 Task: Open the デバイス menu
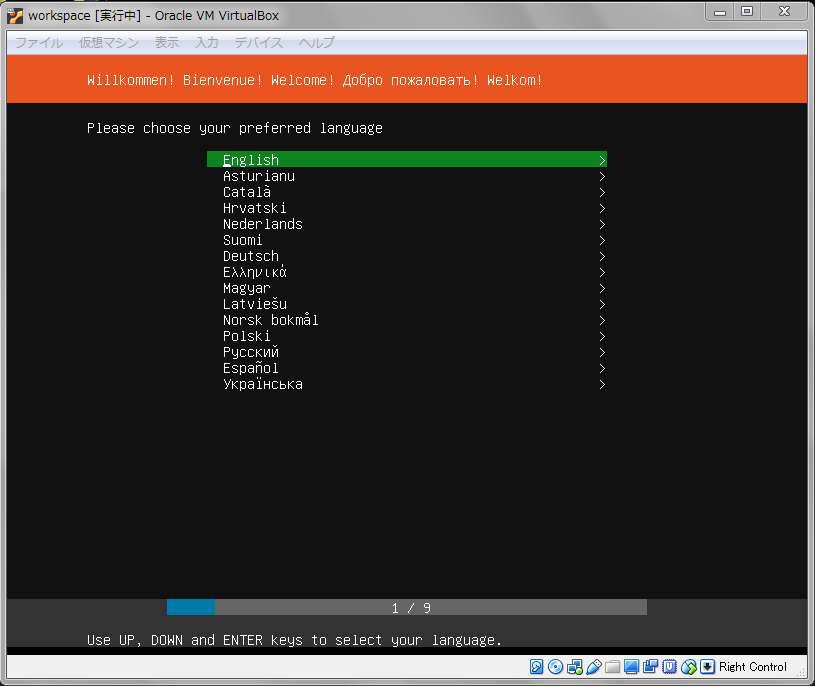pyautogui.click(x=259, y=43)
